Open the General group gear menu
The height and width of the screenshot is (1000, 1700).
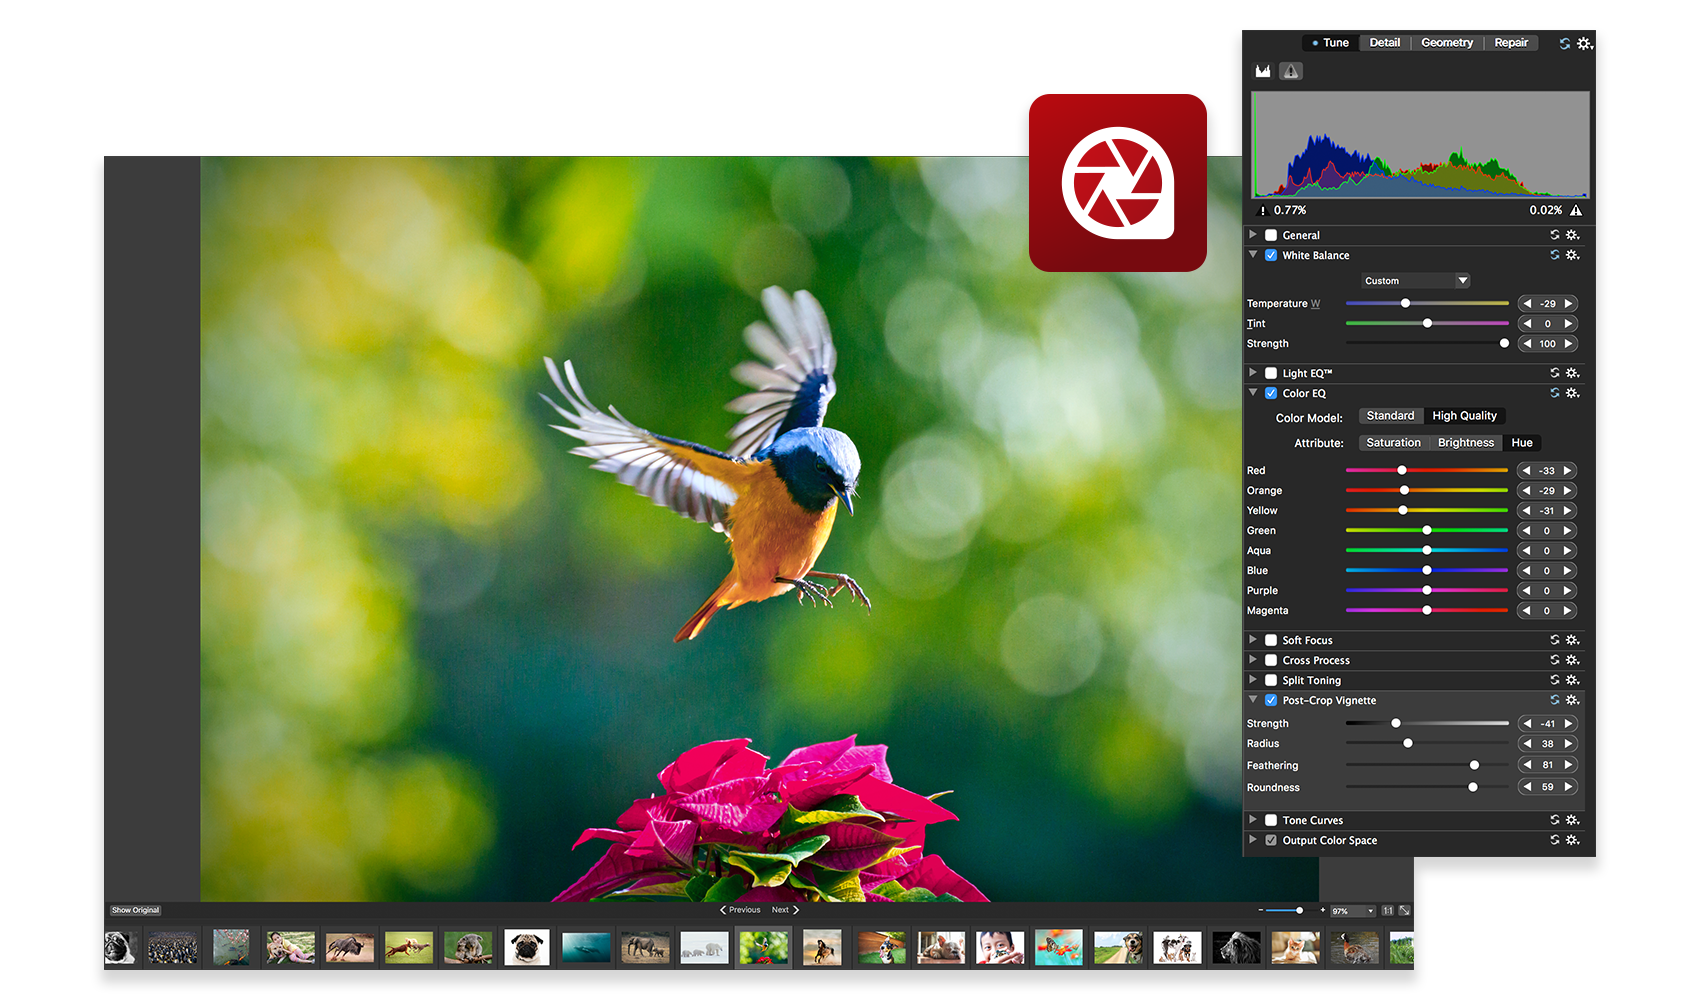(x=1572, y=235)
